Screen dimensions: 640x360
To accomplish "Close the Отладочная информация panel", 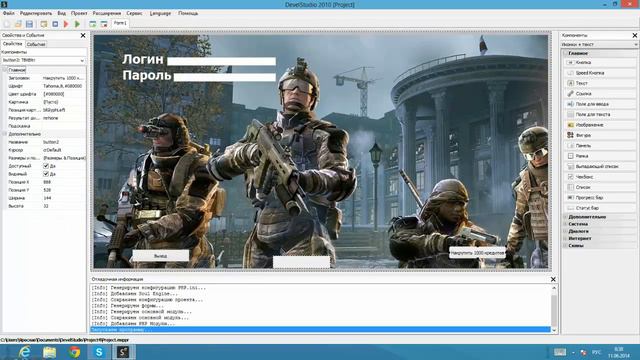I will [x=553, y=279].
